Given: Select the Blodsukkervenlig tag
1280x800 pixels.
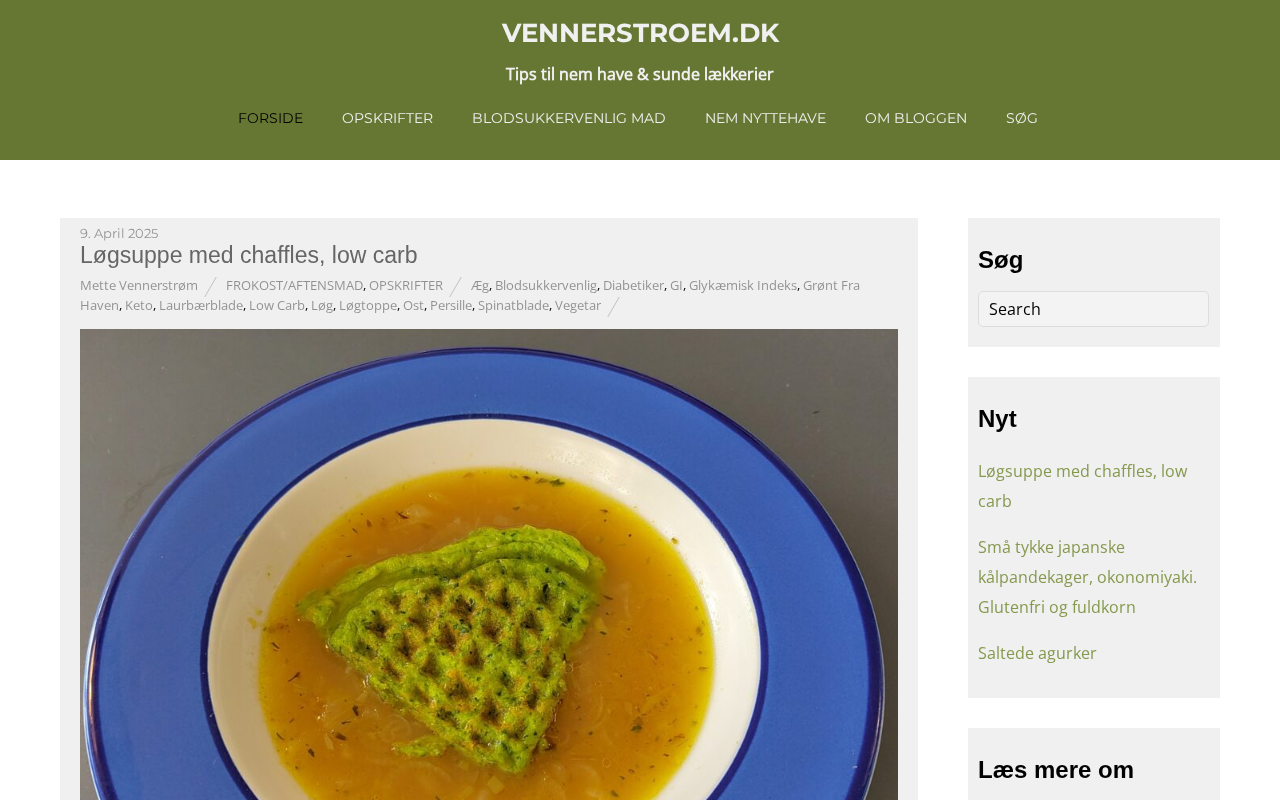Looking at the screenshot, I should tap(546, 285).
